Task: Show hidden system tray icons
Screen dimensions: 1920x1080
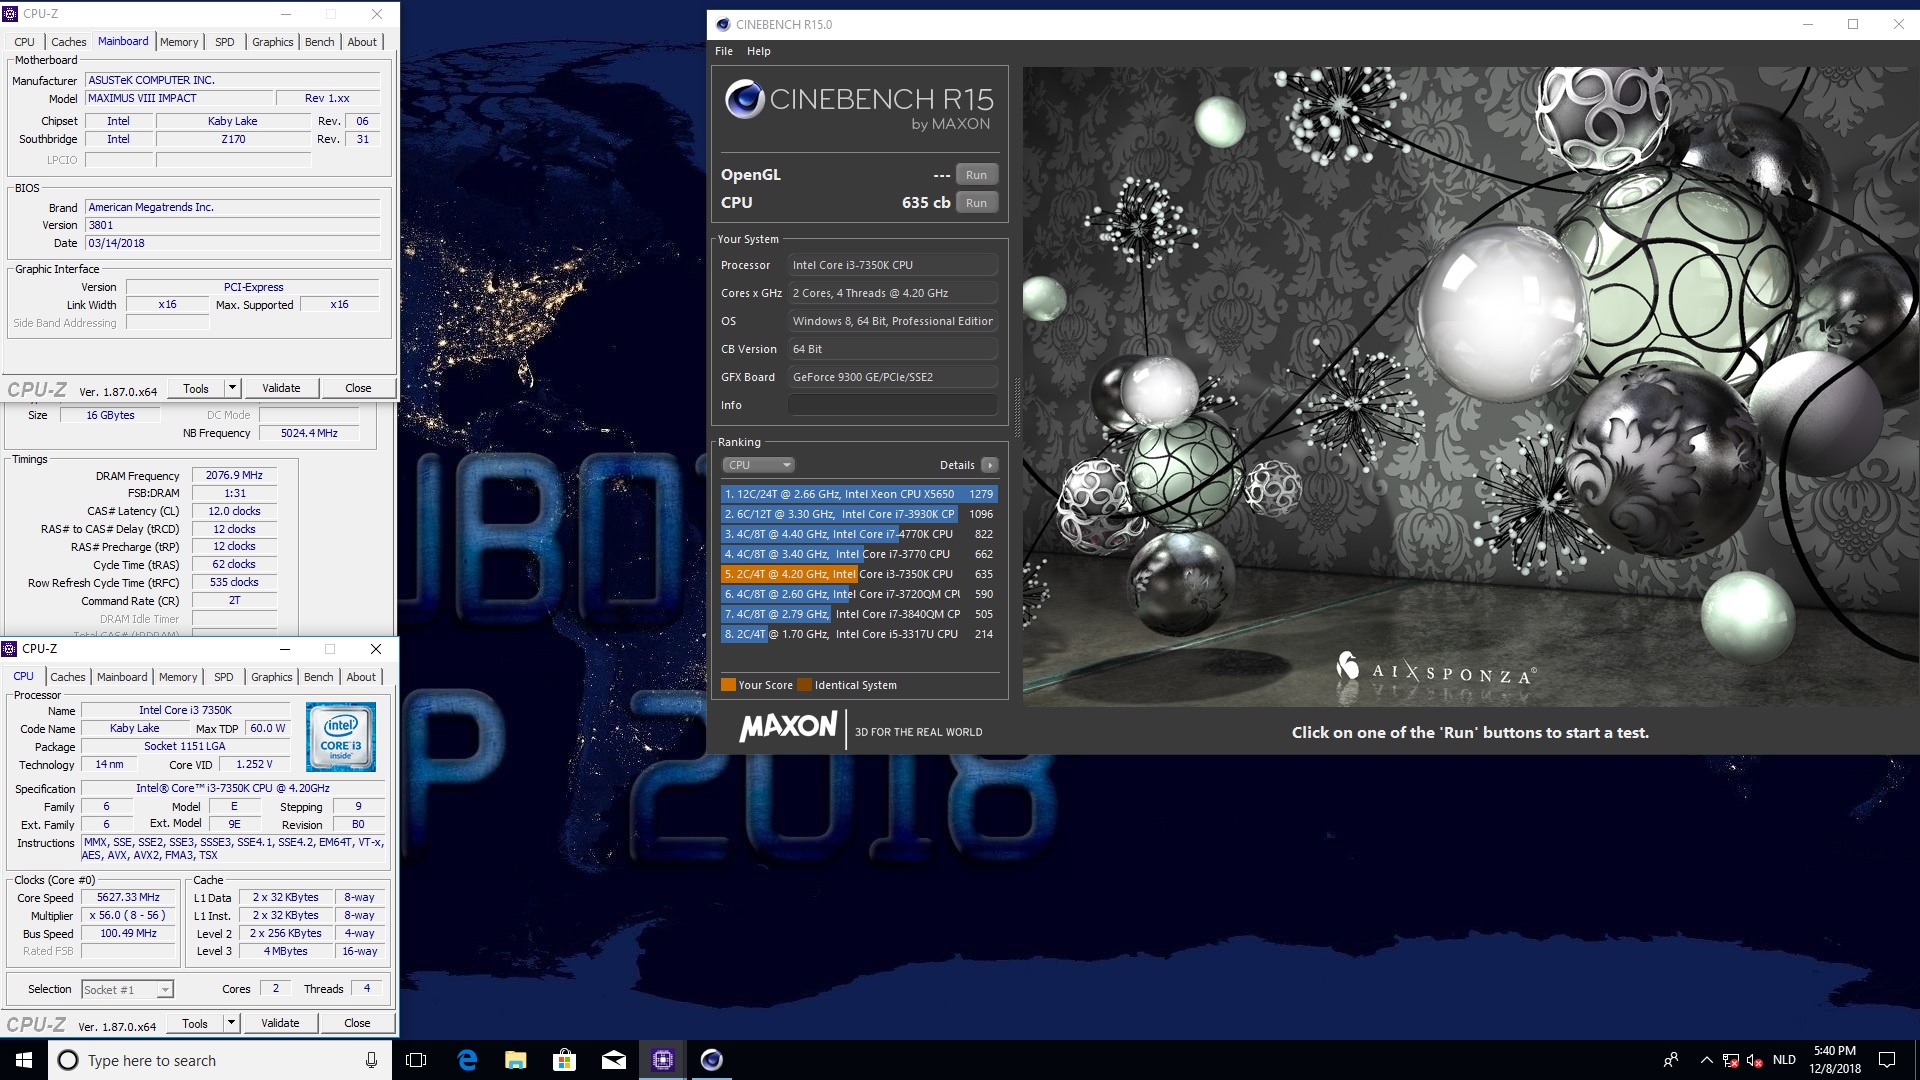Action: coord(1706,1060)
